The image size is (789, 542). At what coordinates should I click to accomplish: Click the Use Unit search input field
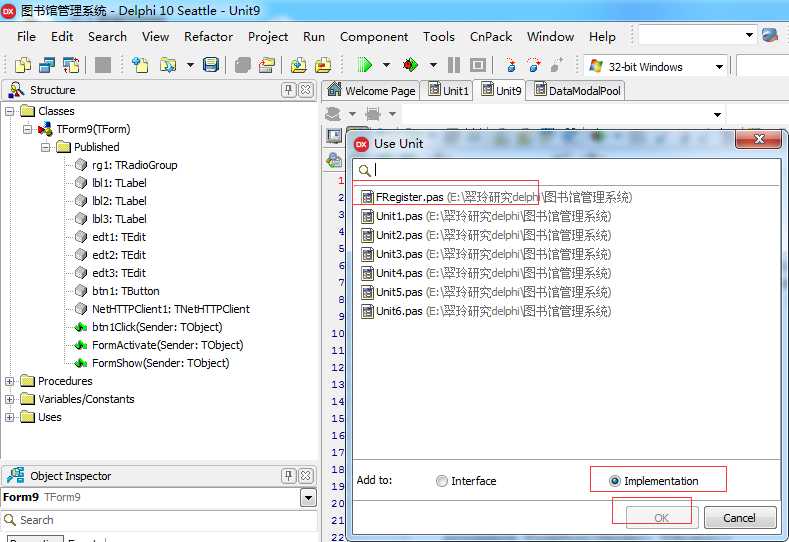point(567,171)
